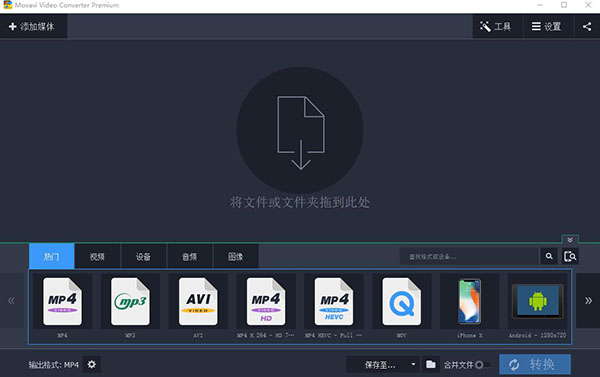
Task: Collapse the format panel with double chevron
Action: [570, 240]
